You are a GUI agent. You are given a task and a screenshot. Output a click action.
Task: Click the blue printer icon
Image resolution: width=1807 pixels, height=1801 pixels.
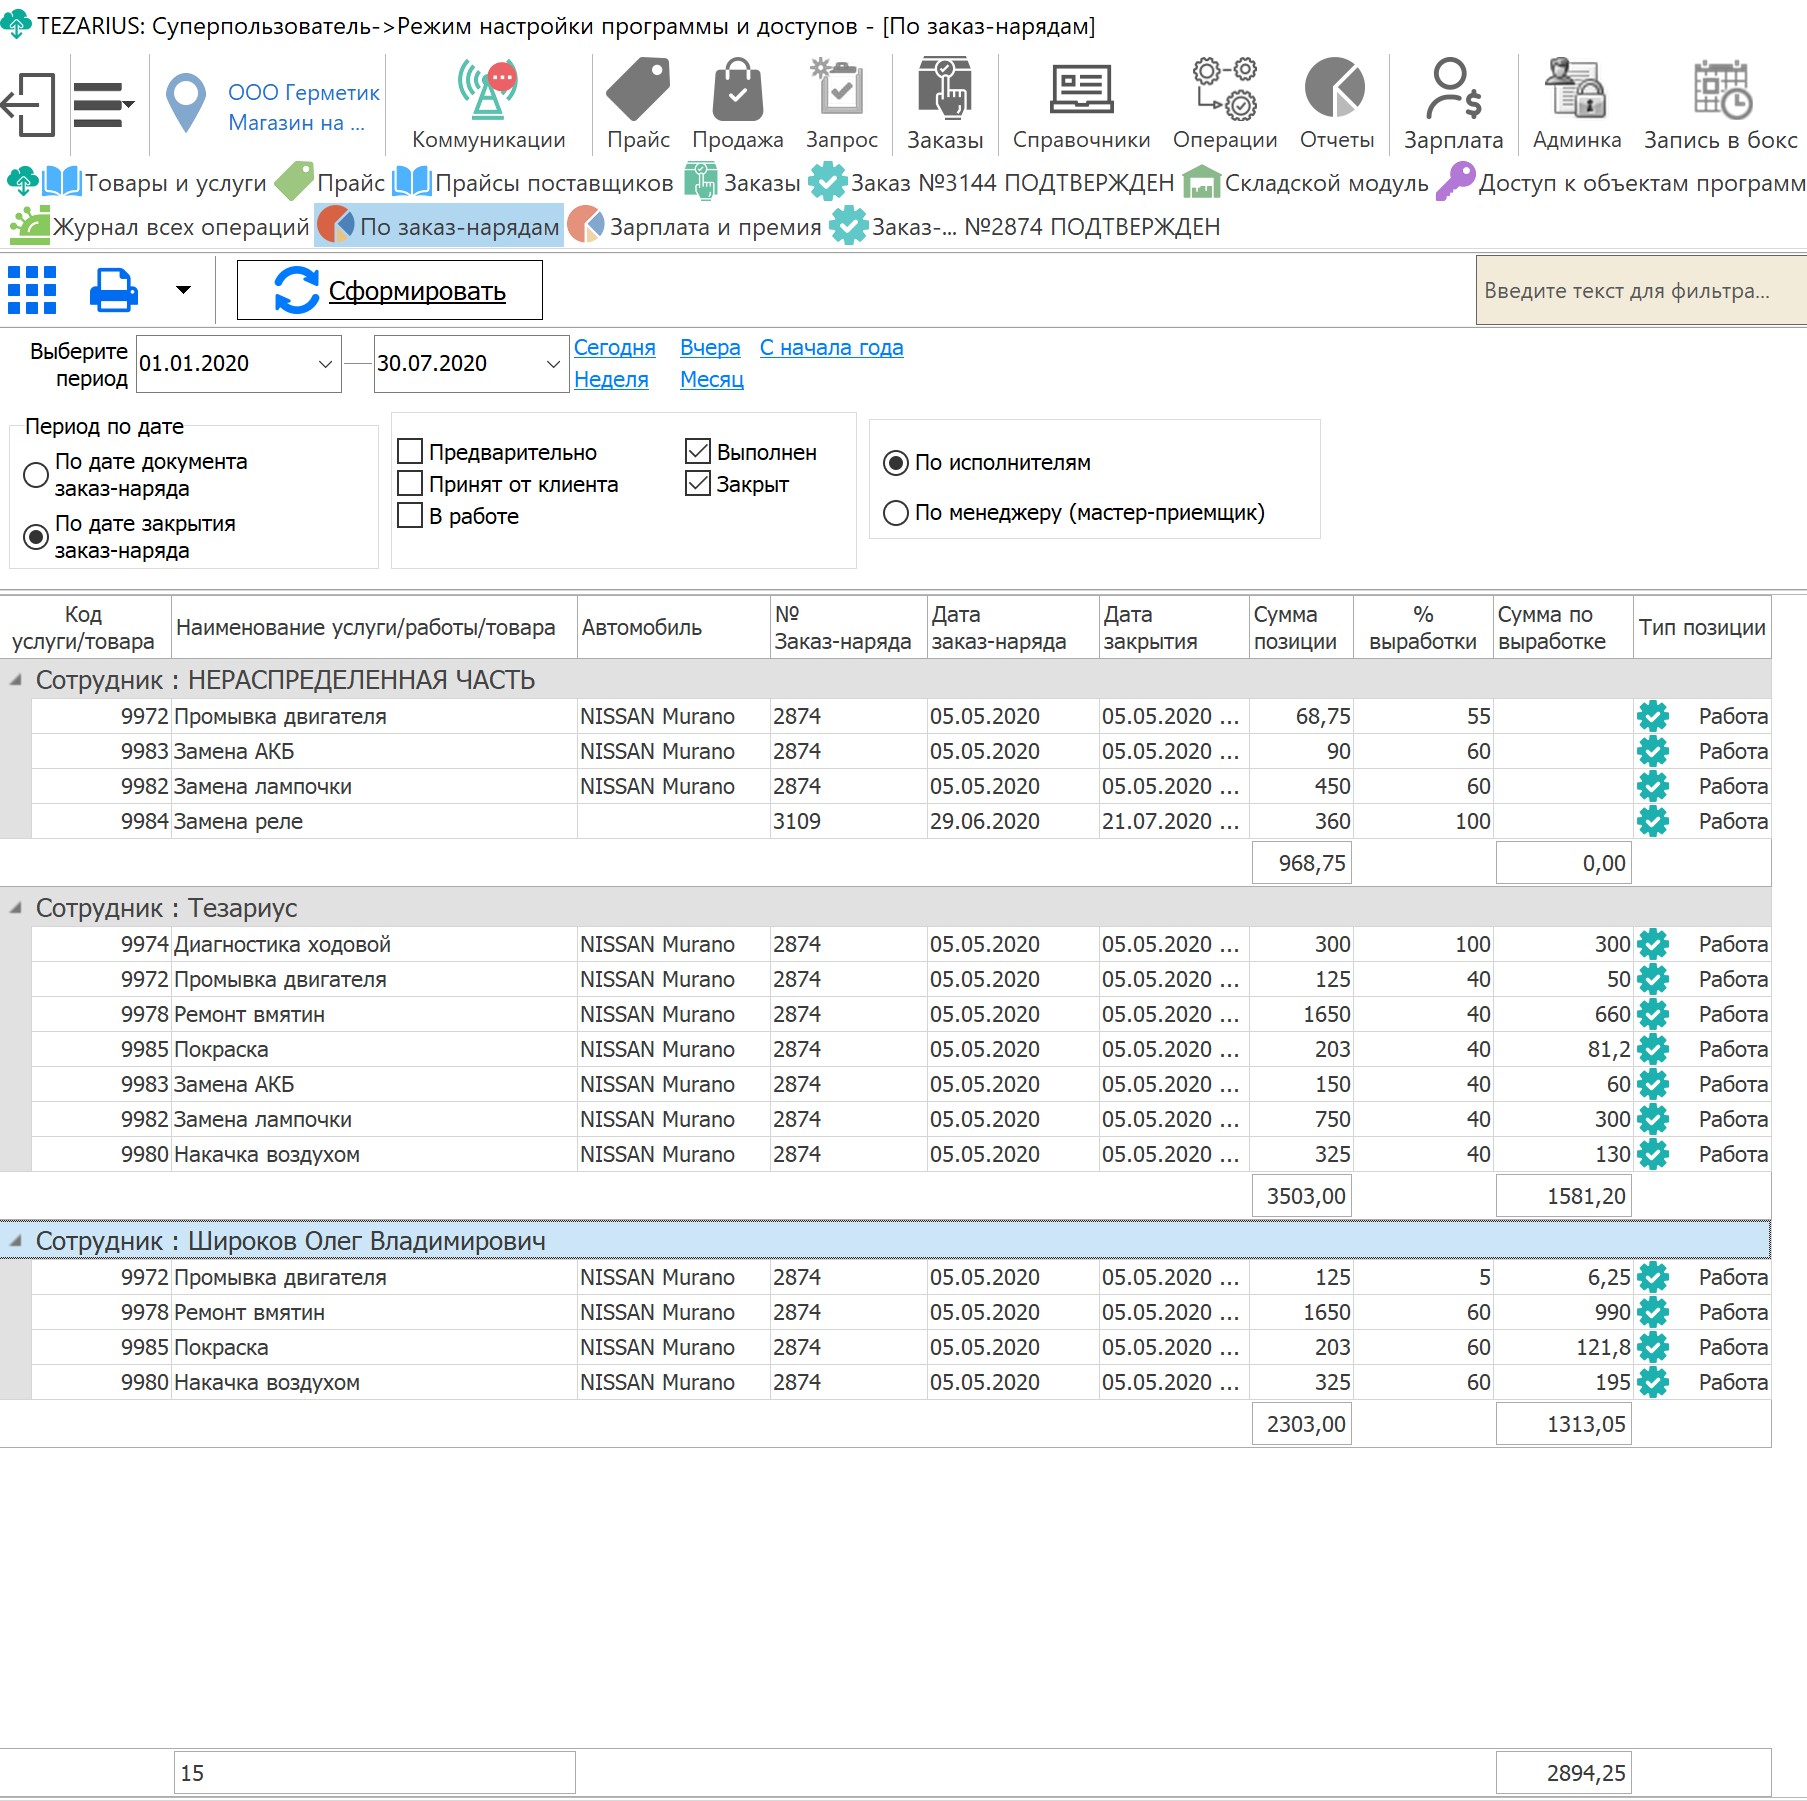114,291
